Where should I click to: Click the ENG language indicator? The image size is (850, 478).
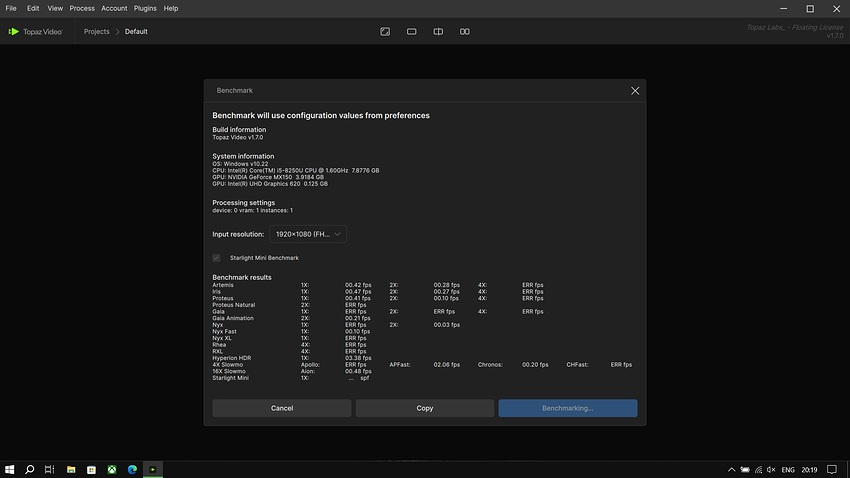tap(788, 470)
